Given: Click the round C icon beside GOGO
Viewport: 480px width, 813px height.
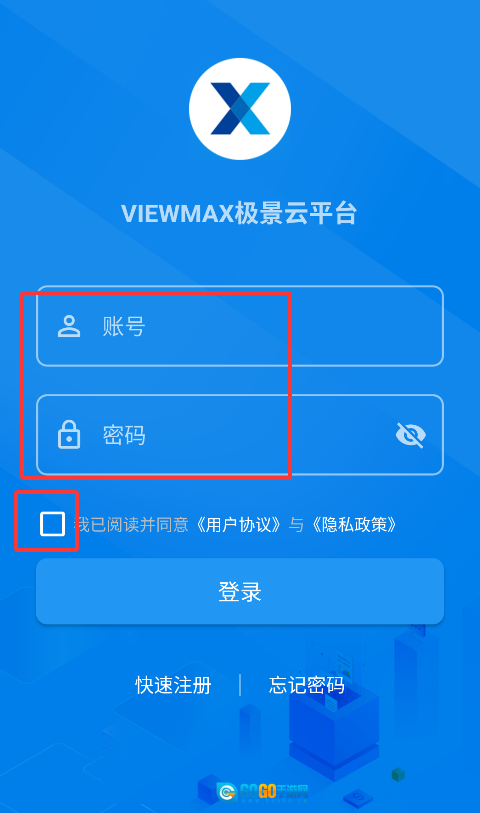Looking at the screenshot, I should (x=227, y=792).
